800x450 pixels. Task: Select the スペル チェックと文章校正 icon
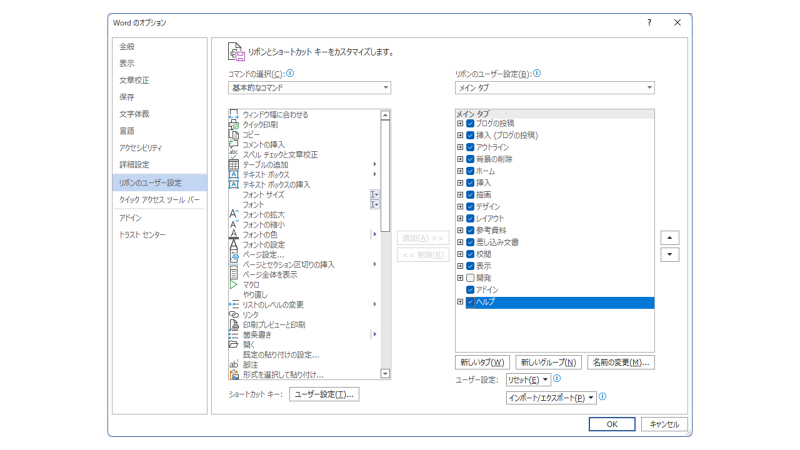click(x=233, y=155)
